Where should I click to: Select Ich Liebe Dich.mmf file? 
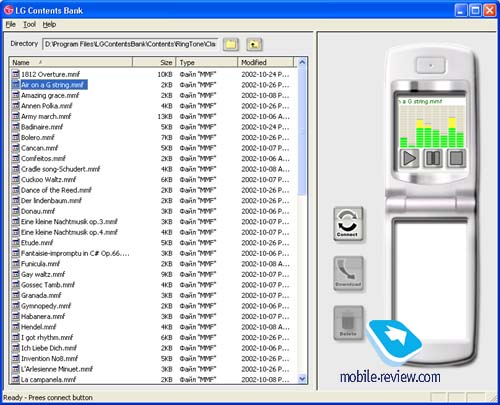(49, 348)
